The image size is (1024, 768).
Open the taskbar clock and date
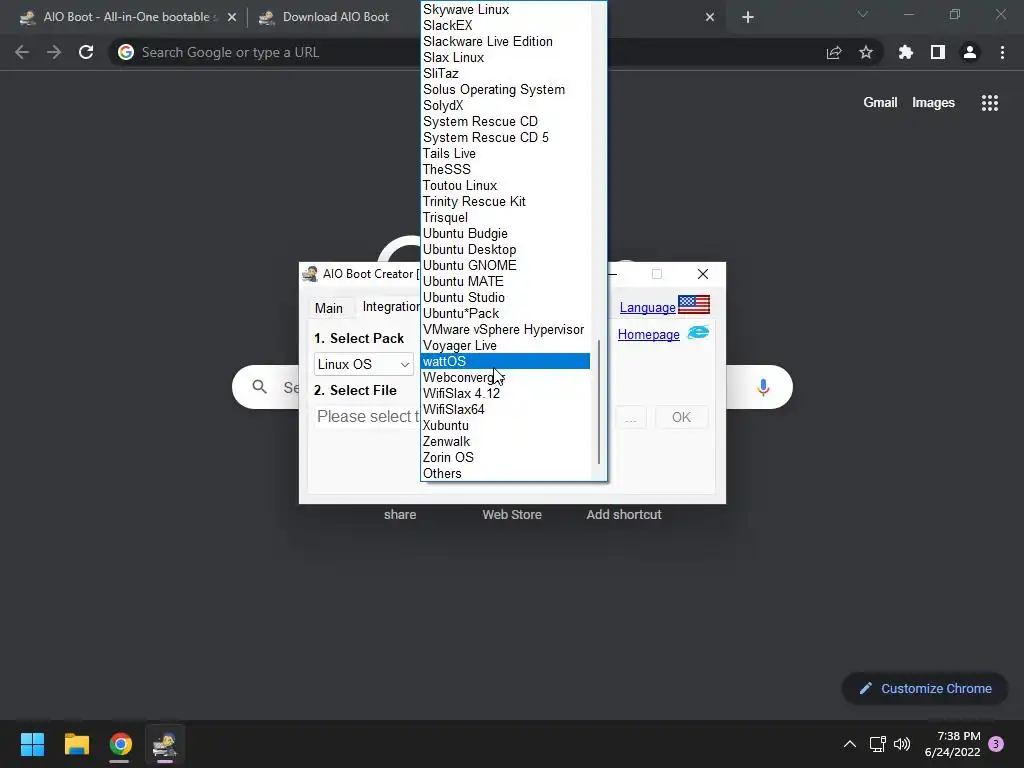coord(952,744)
